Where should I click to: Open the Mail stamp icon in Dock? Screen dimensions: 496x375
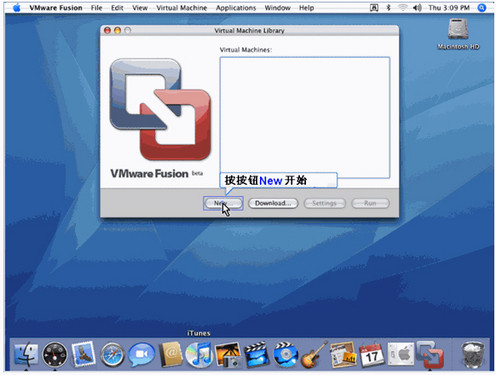coord(83,354)
